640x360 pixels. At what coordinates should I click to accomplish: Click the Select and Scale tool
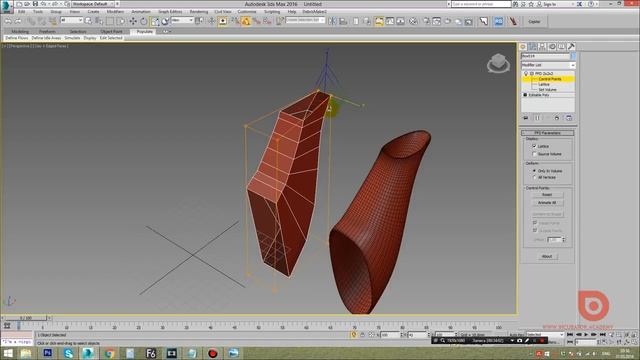pos(155,21)
